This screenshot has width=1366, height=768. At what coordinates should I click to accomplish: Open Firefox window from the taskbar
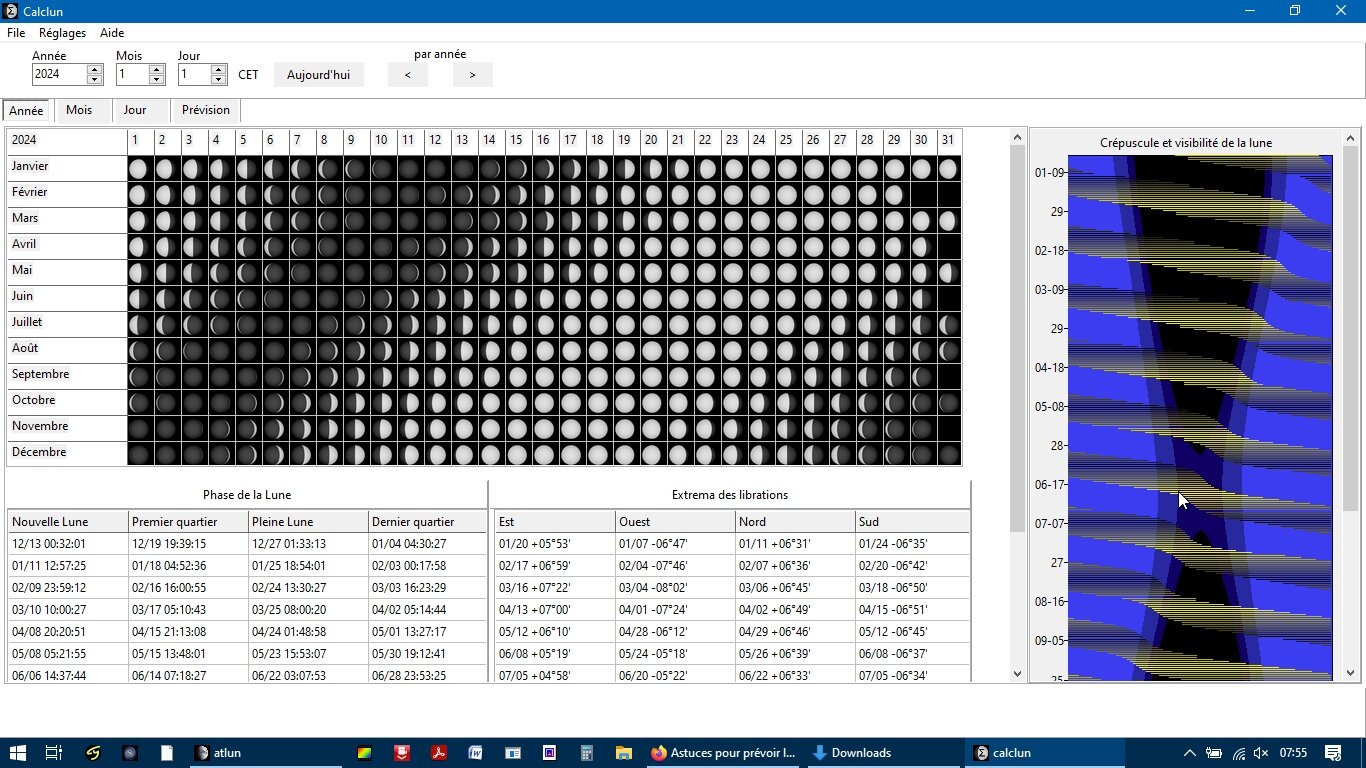pyautogui.click(x=723, y=753)
